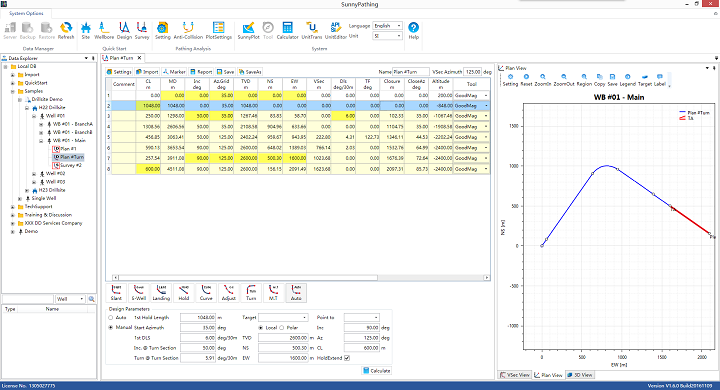The image size is (720, 390).
Task: Open PlotSettings in the ribbon
Action: point(219,30)
